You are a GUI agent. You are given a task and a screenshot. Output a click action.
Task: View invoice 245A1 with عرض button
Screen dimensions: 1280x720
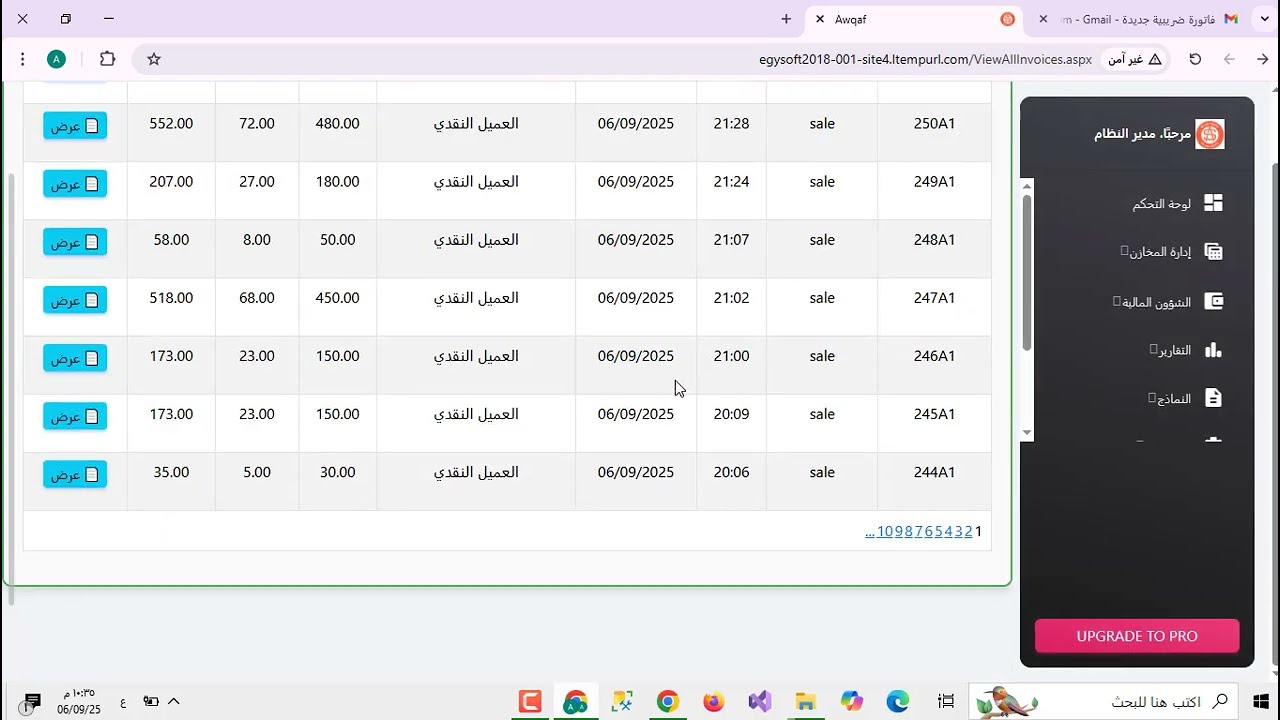75,416
